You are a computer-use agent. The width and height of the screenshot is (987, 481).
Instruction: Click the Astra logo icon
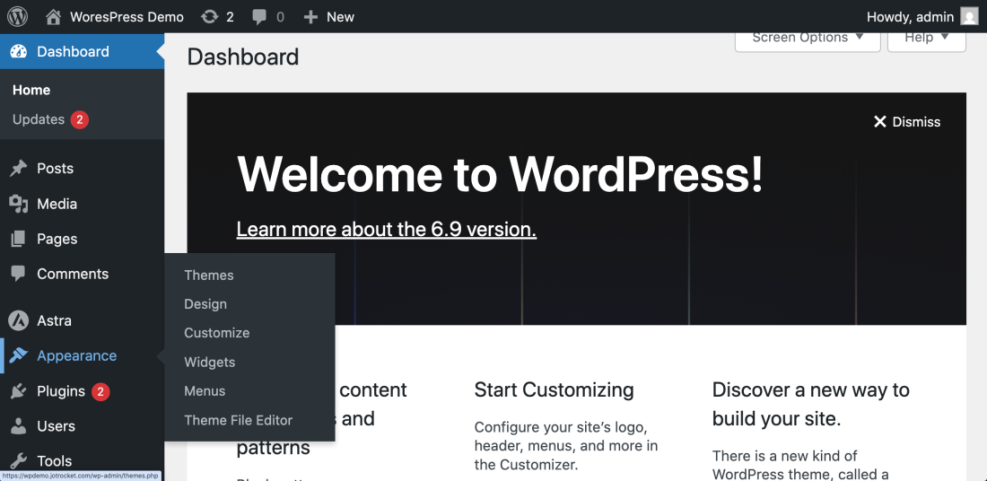[x=19, y=320]
